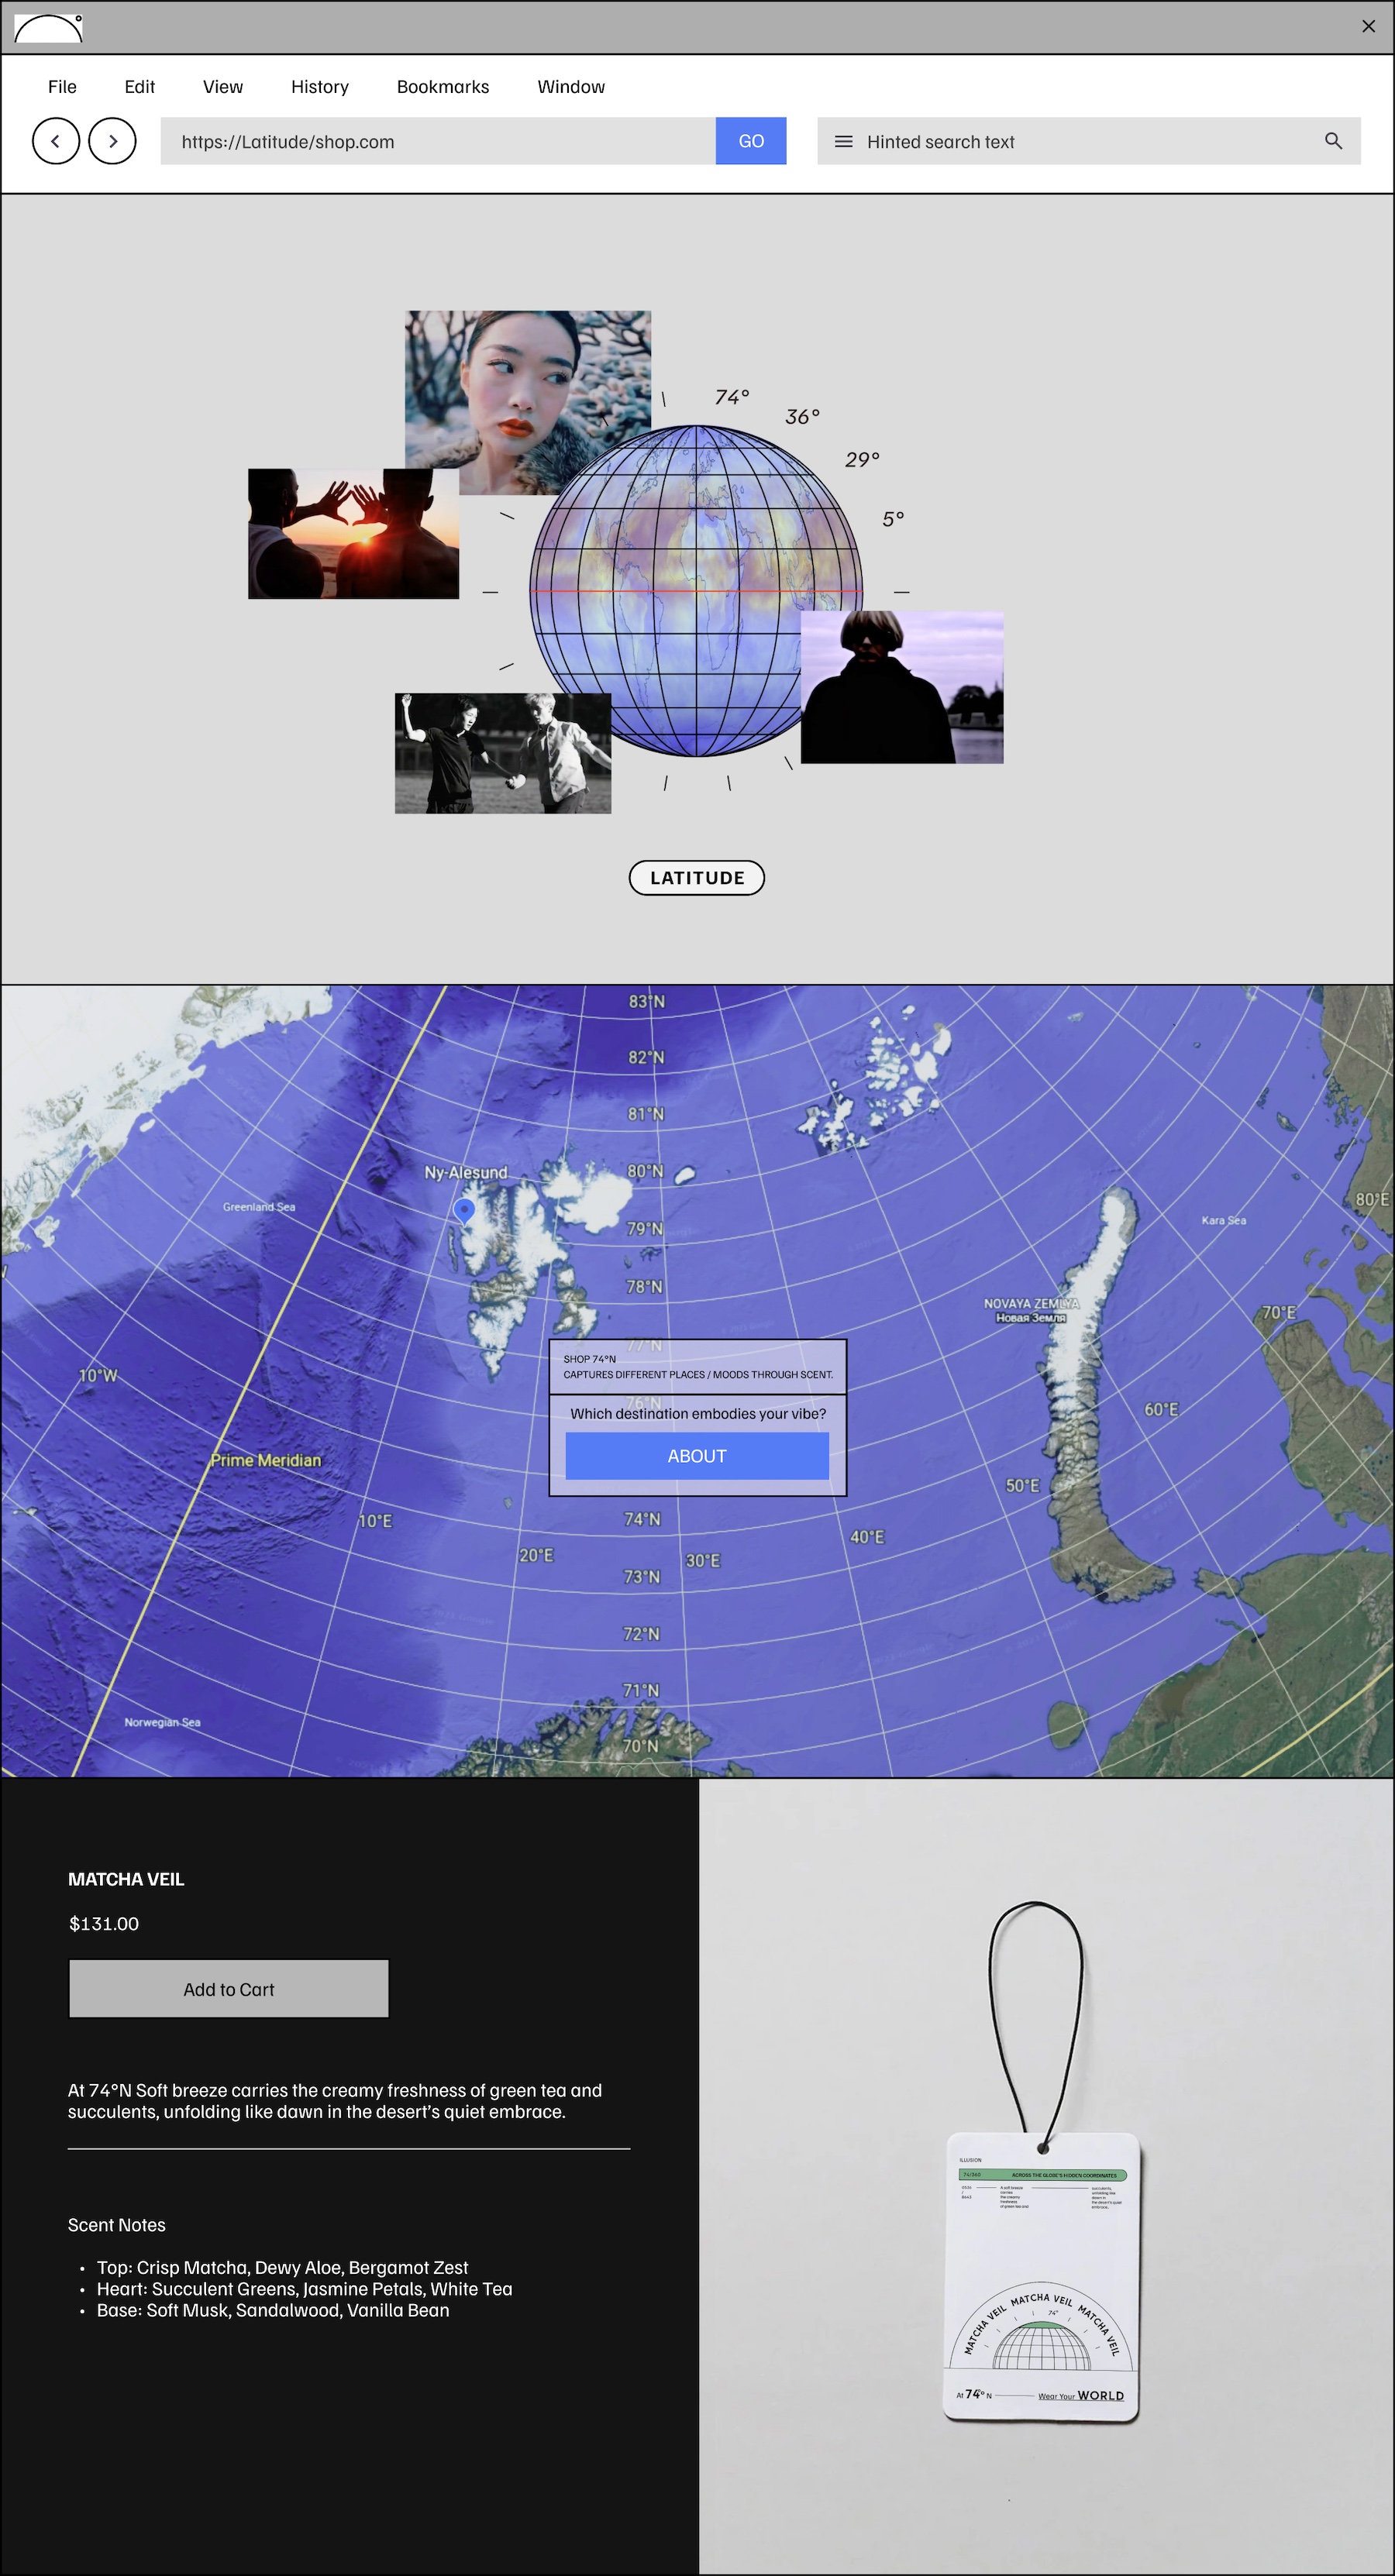Click the Top notes line: Crisp Matcha

[282, 2268]
